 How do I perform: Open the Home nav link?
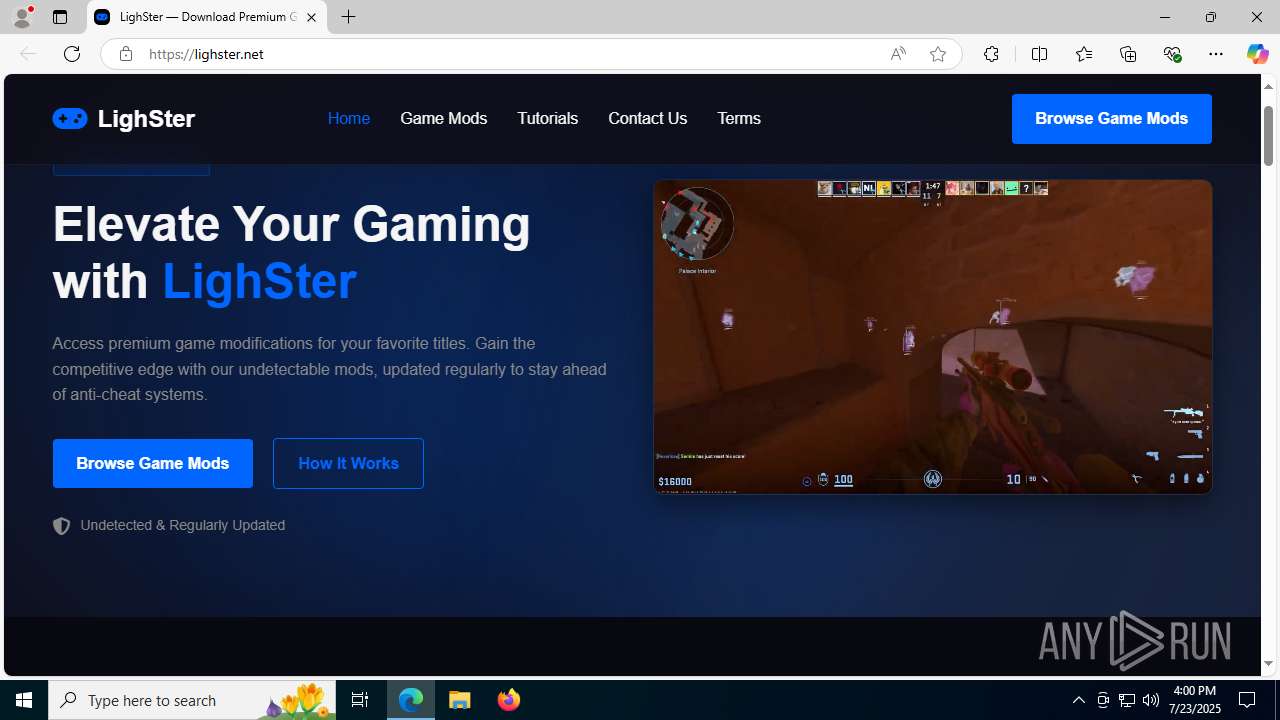tap(348, 118)
